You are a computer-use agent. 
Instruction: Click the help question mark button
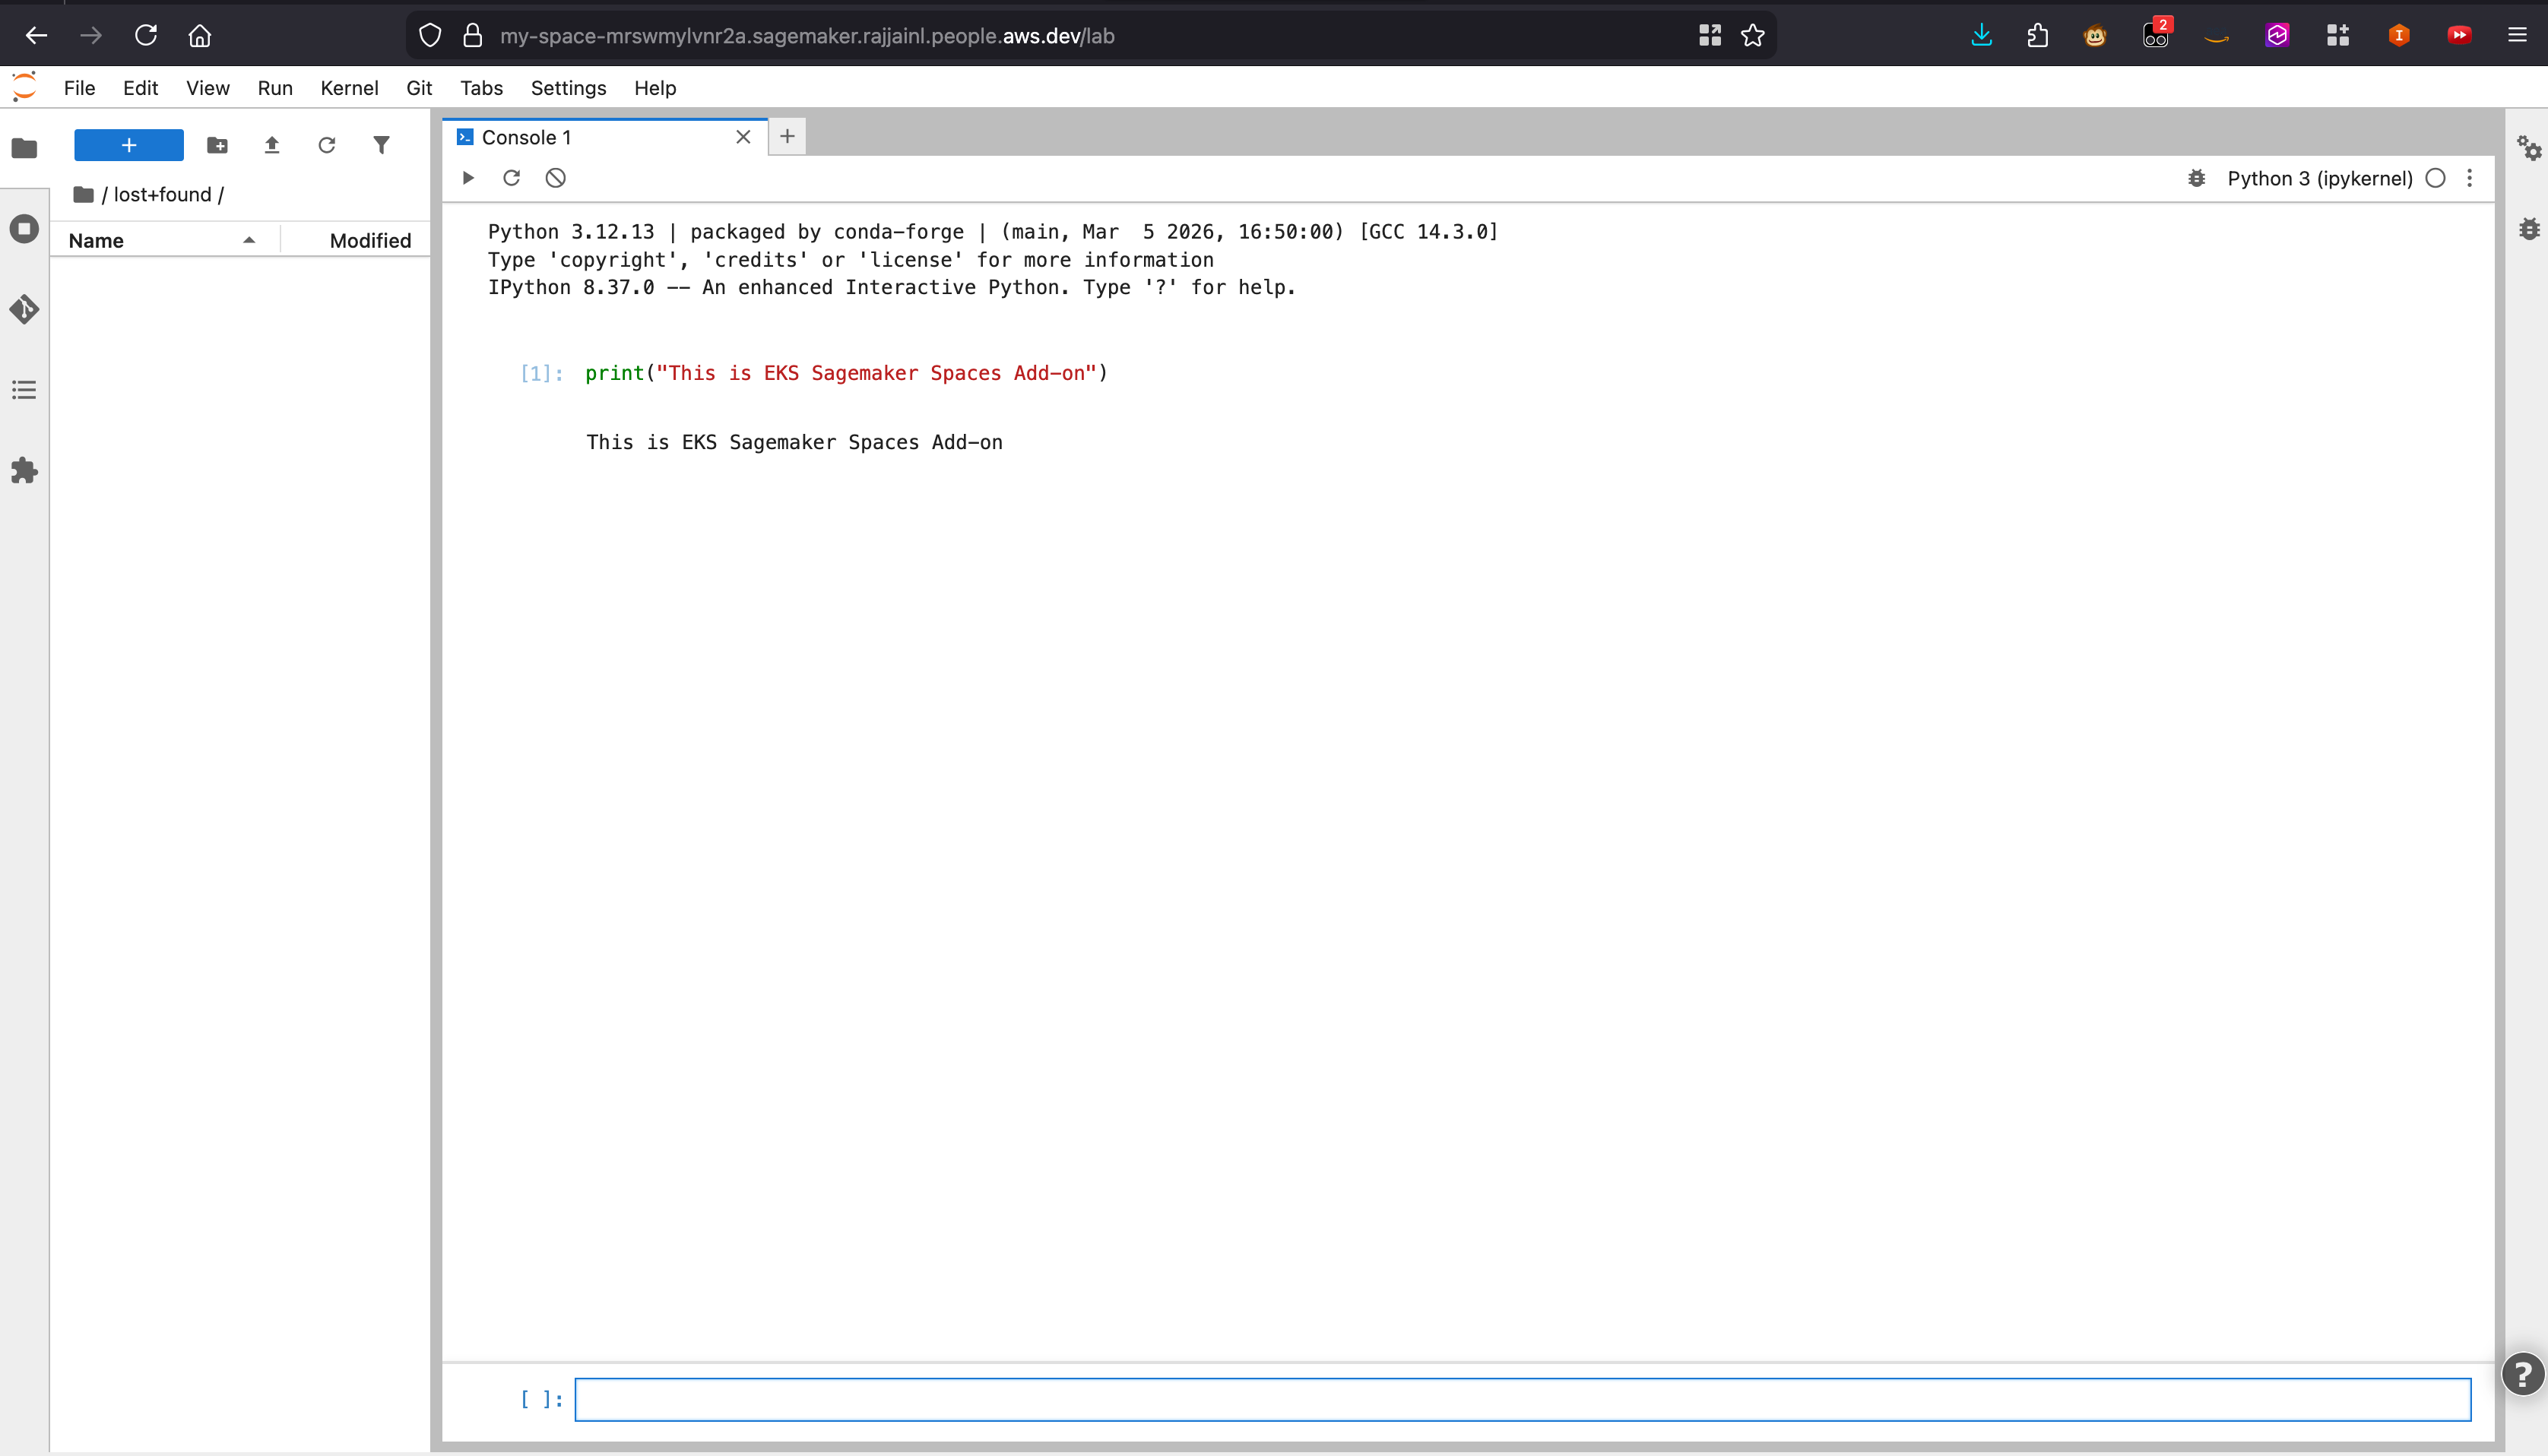click(x=2523, y=1373)
